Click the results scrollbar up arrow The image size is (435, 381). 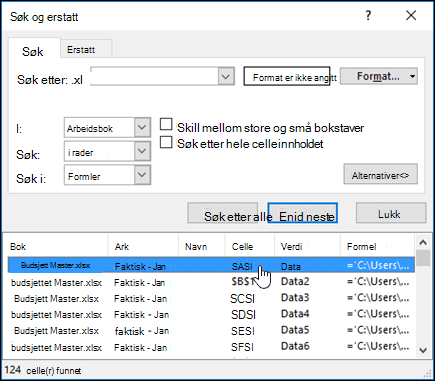pyautogui.click(x=423, y=242)
